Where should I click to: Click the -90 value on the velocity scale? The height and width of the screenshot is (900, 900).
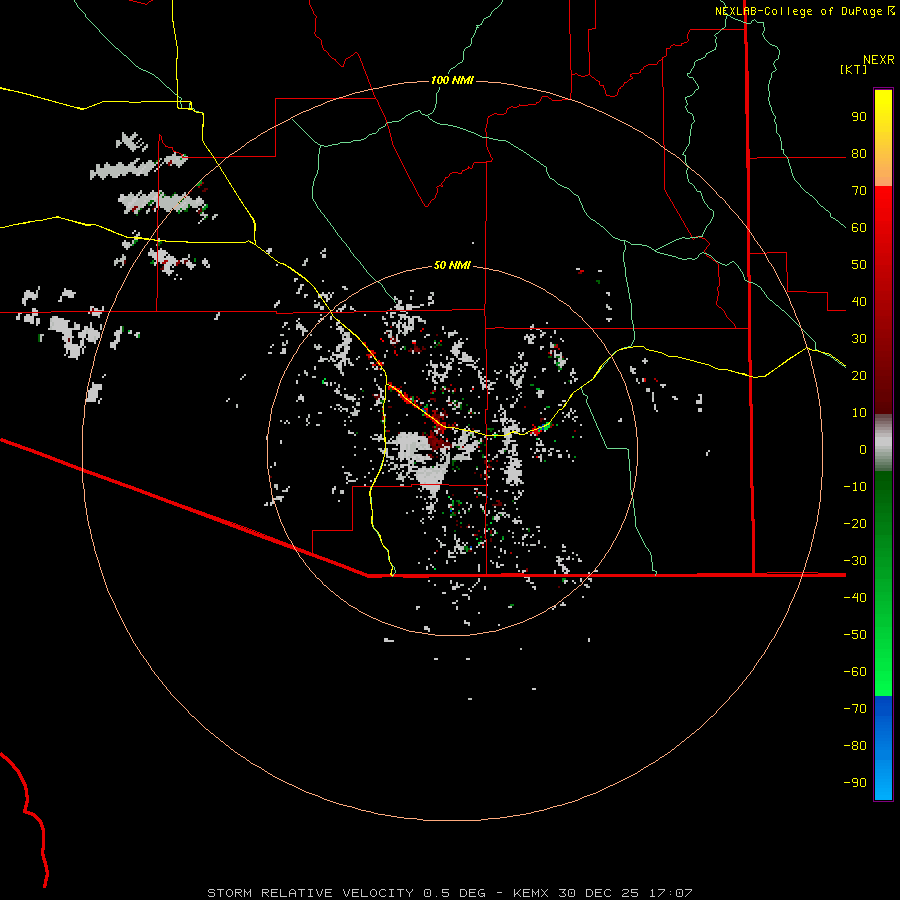click(855, 783)
